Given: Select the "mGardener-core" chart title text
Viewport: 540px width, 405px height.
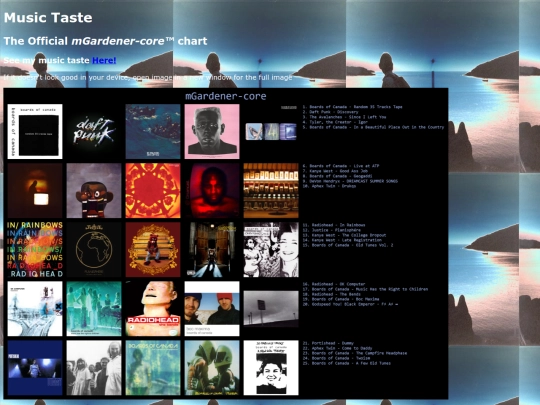Looking at the screenshot, I should click(226, 96).
